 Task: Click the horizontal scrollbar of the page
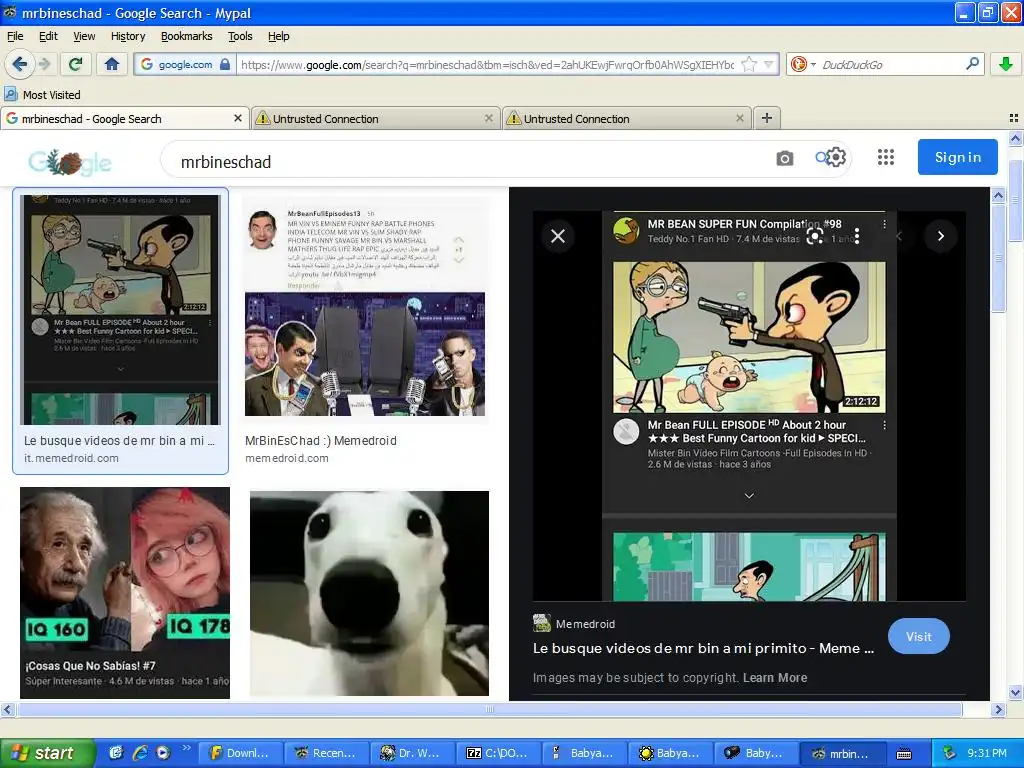[x=489, y=709]
